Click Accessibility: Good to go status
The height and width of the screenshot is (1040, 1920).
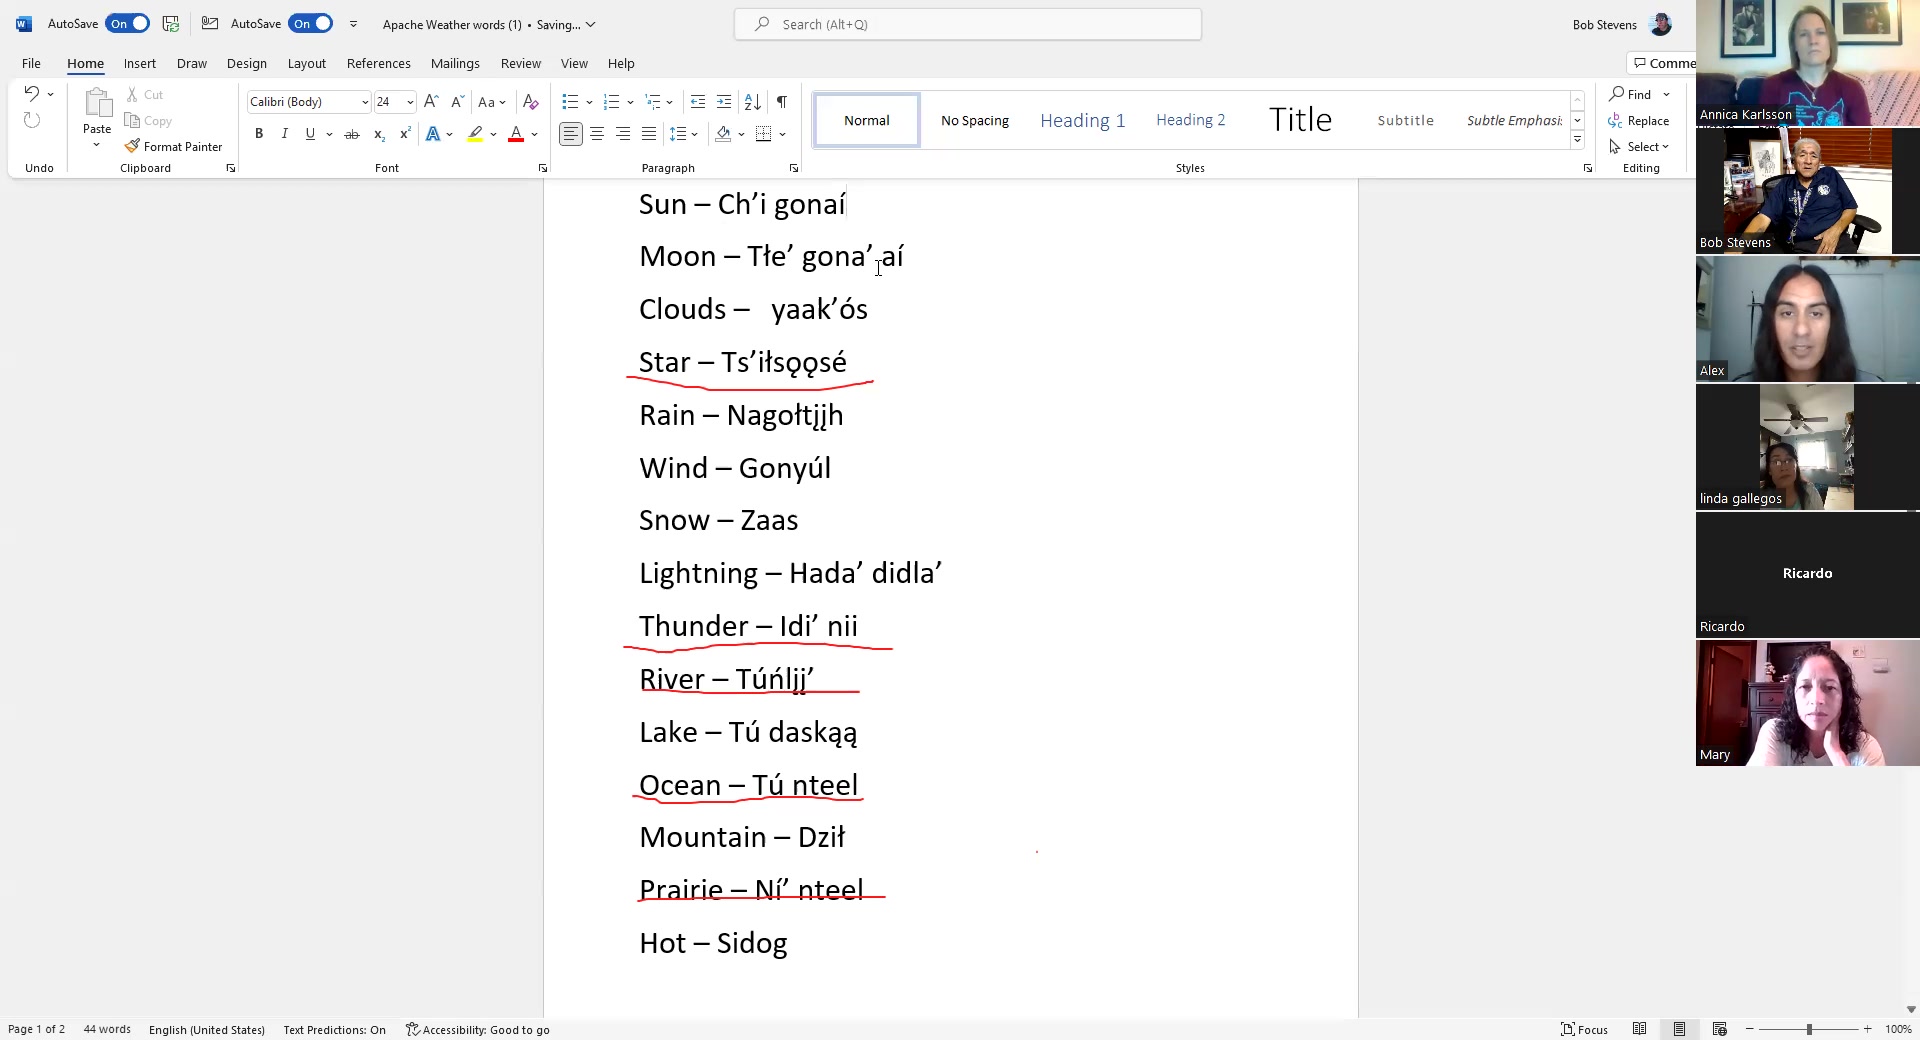(x=478, y=1029)
